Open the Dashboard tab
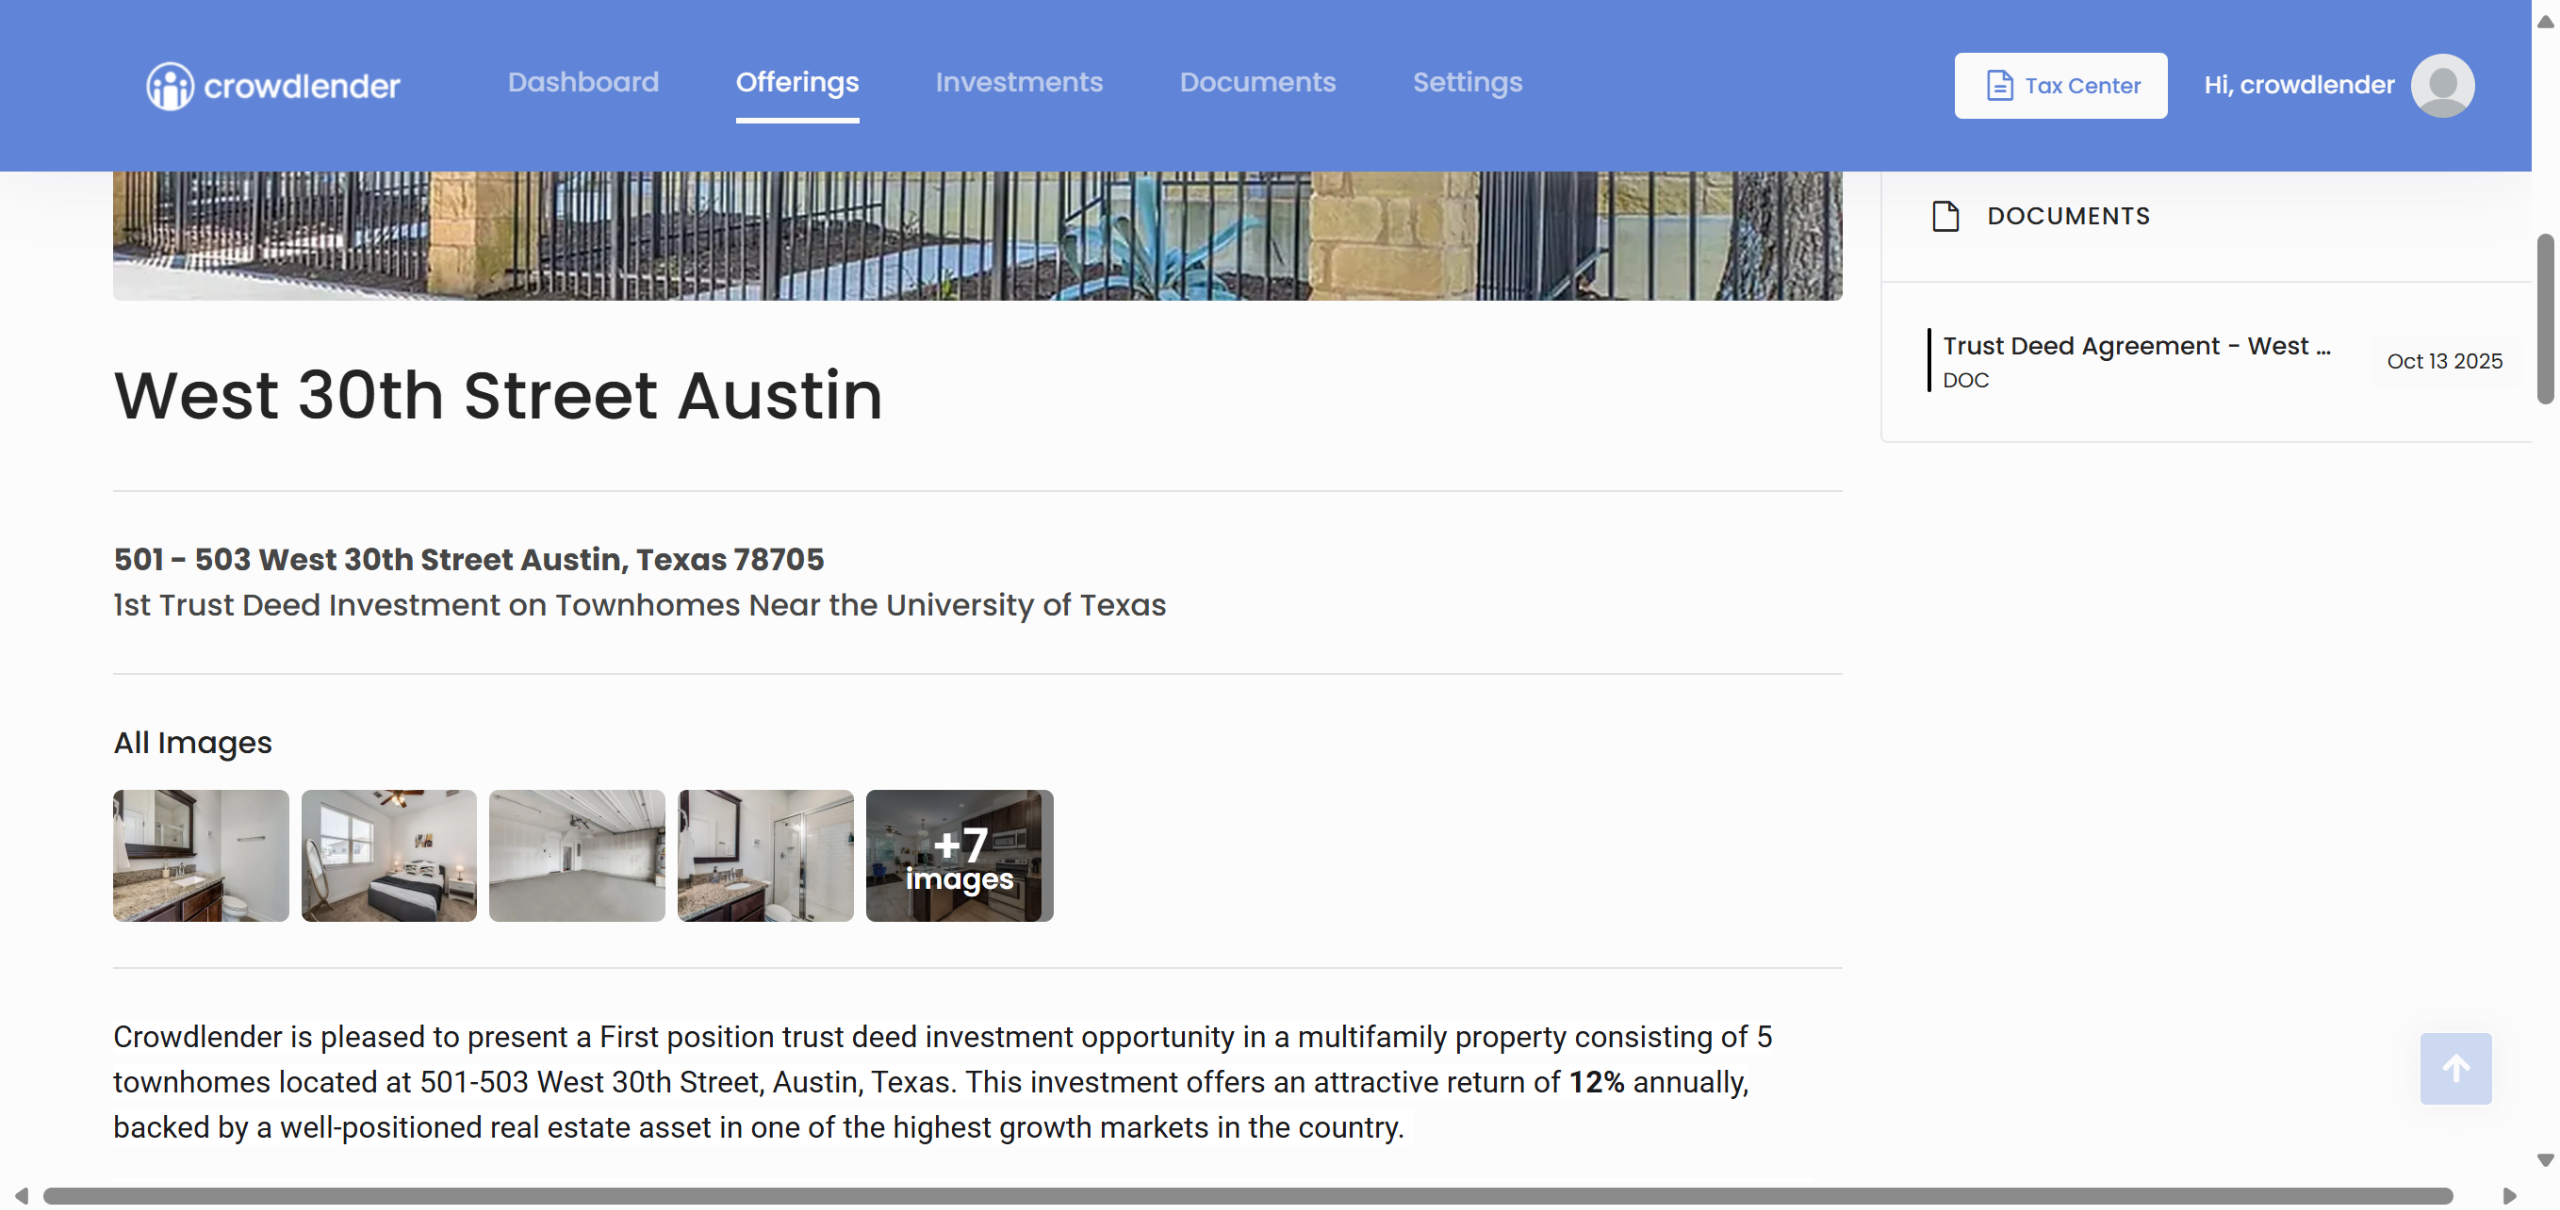The width and height of the screenshot is (2560, 1210). coord(583,82)
